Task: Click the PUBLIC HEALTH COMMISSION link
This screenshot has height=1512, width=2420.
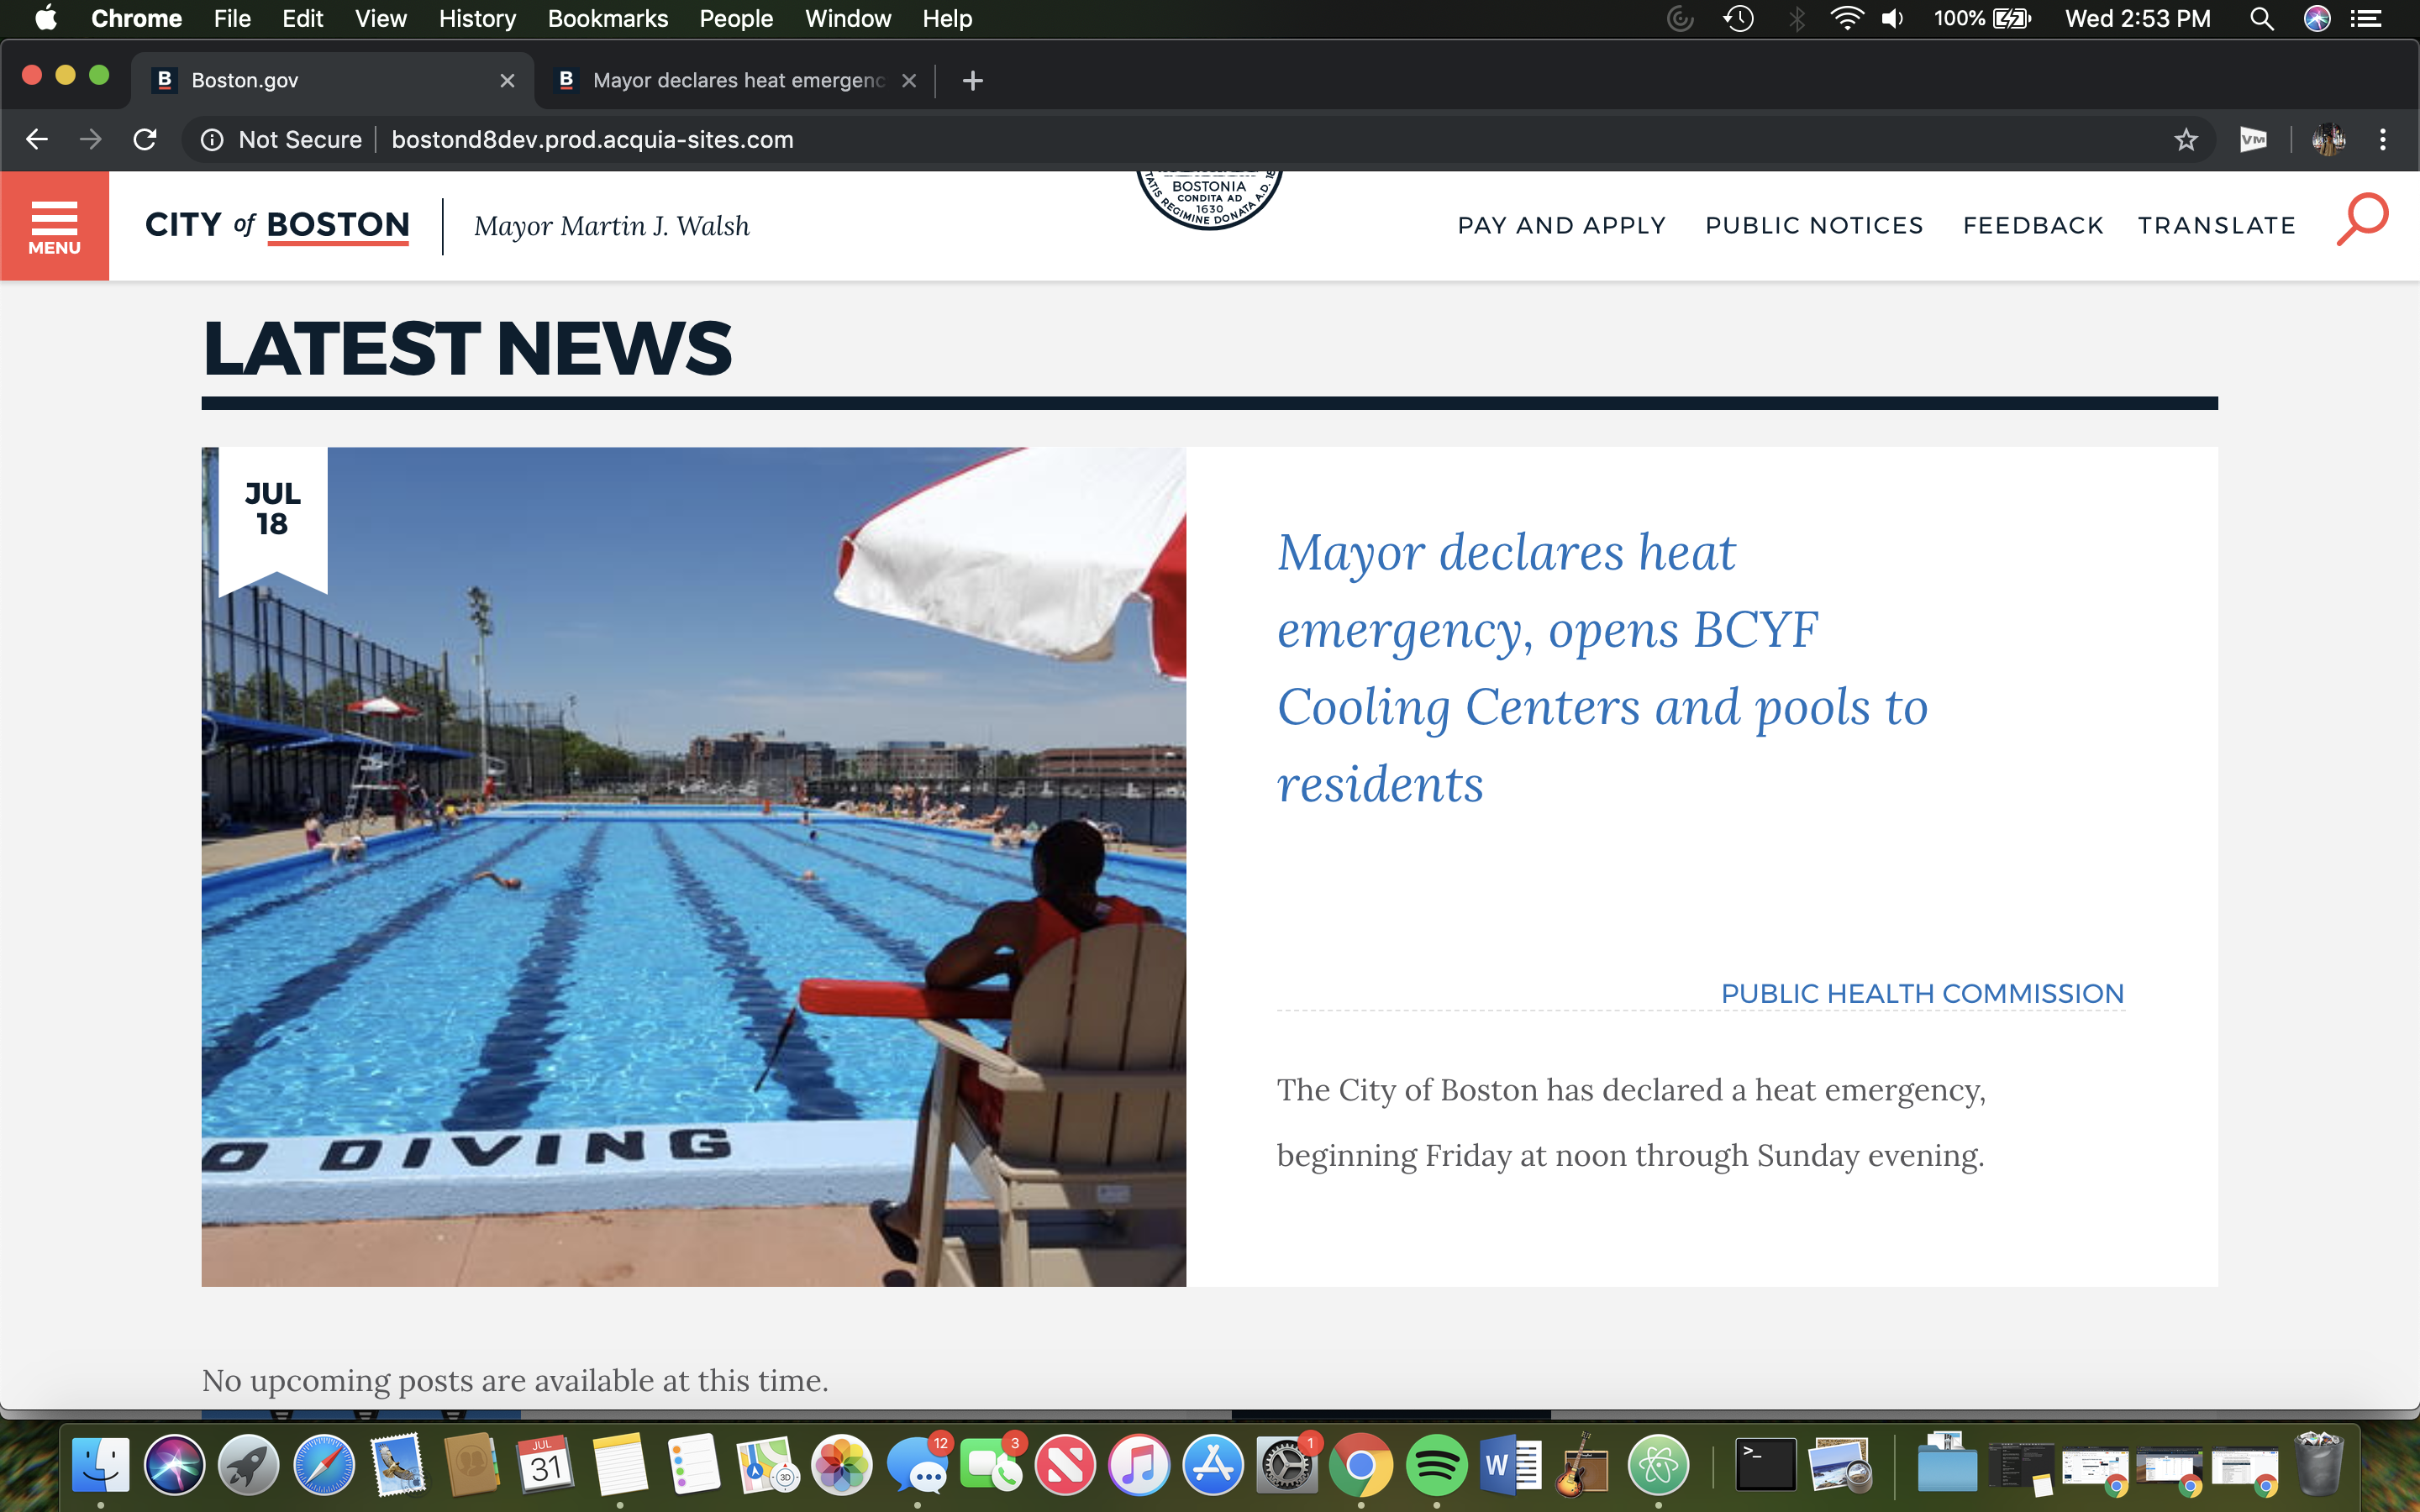Action: tap(1921, 993)
